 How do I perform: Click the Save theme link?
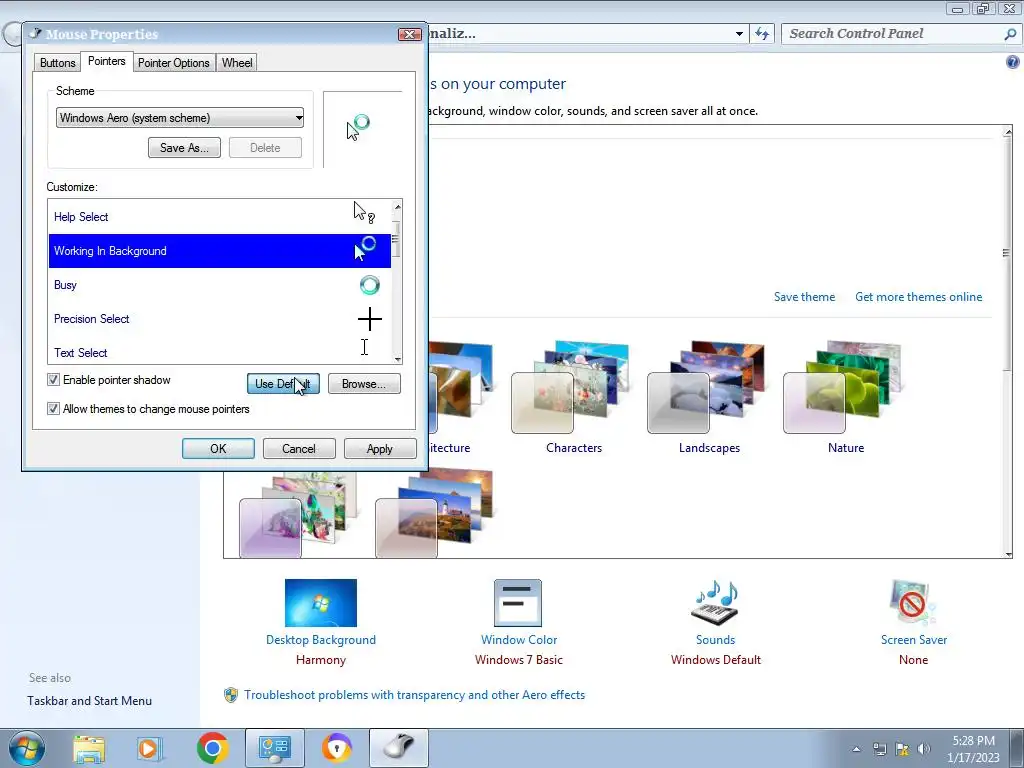[804, 297]
